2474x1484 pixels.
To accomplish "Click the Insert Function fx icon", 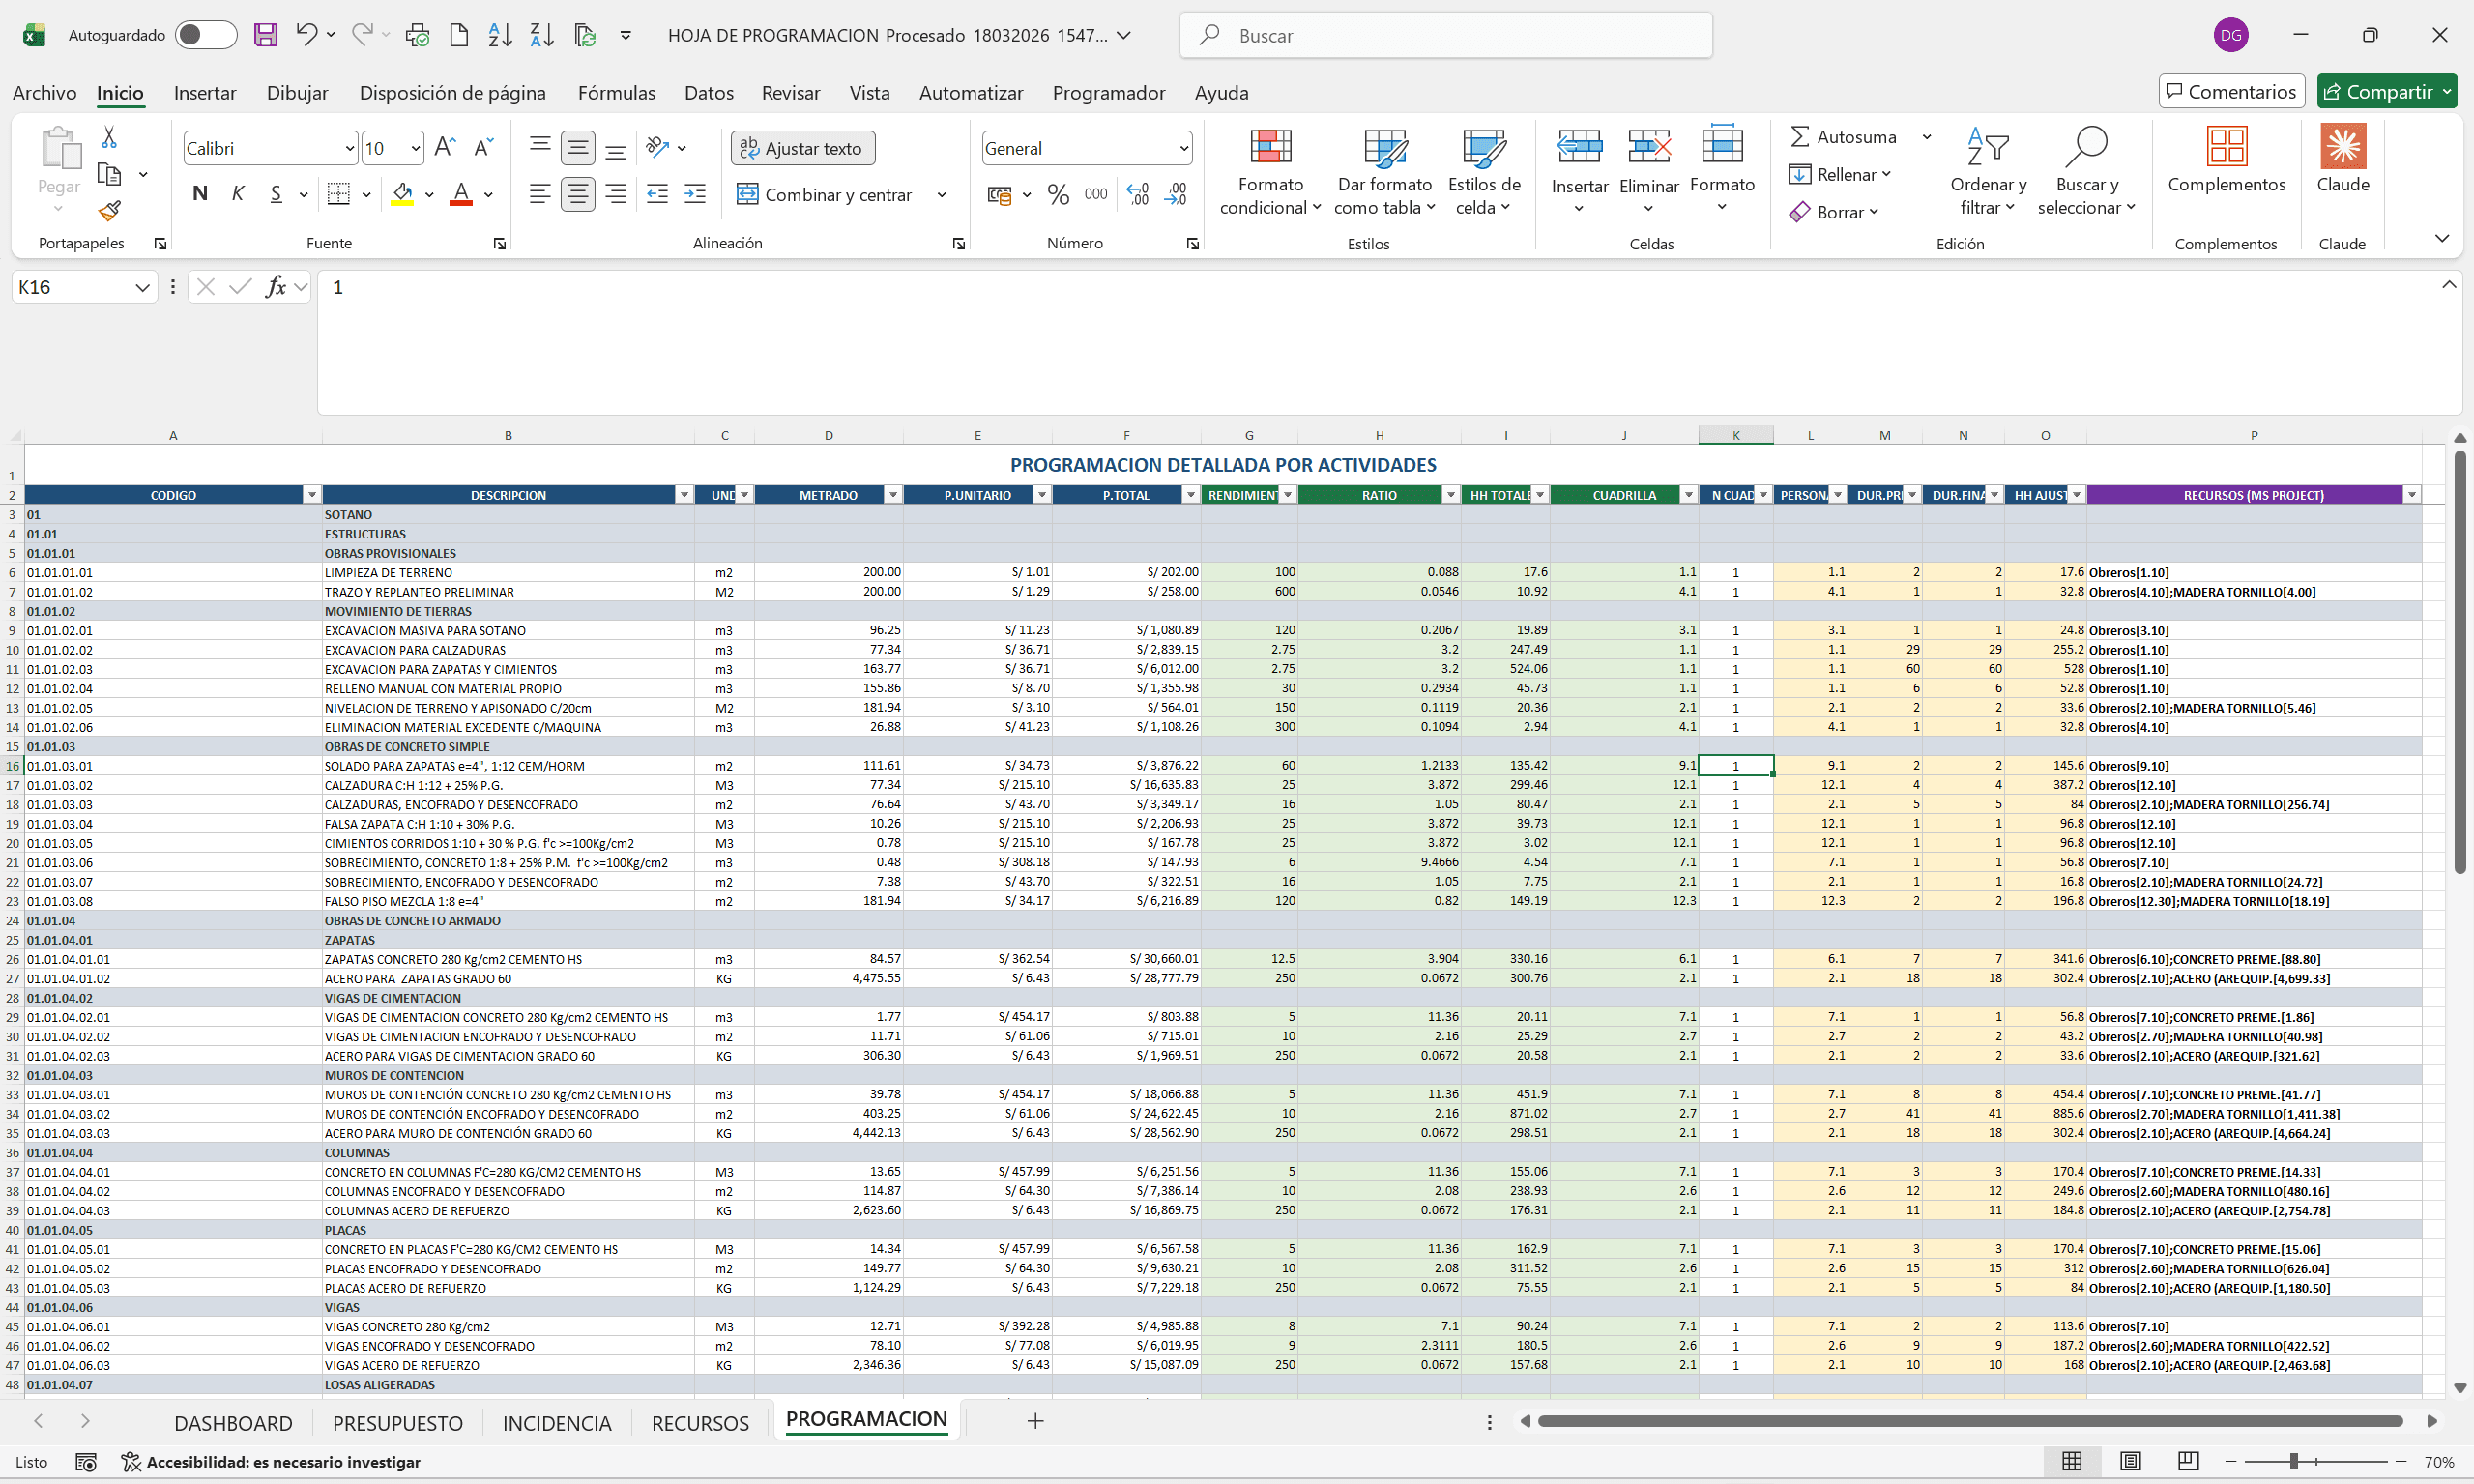I will (275, 287).
